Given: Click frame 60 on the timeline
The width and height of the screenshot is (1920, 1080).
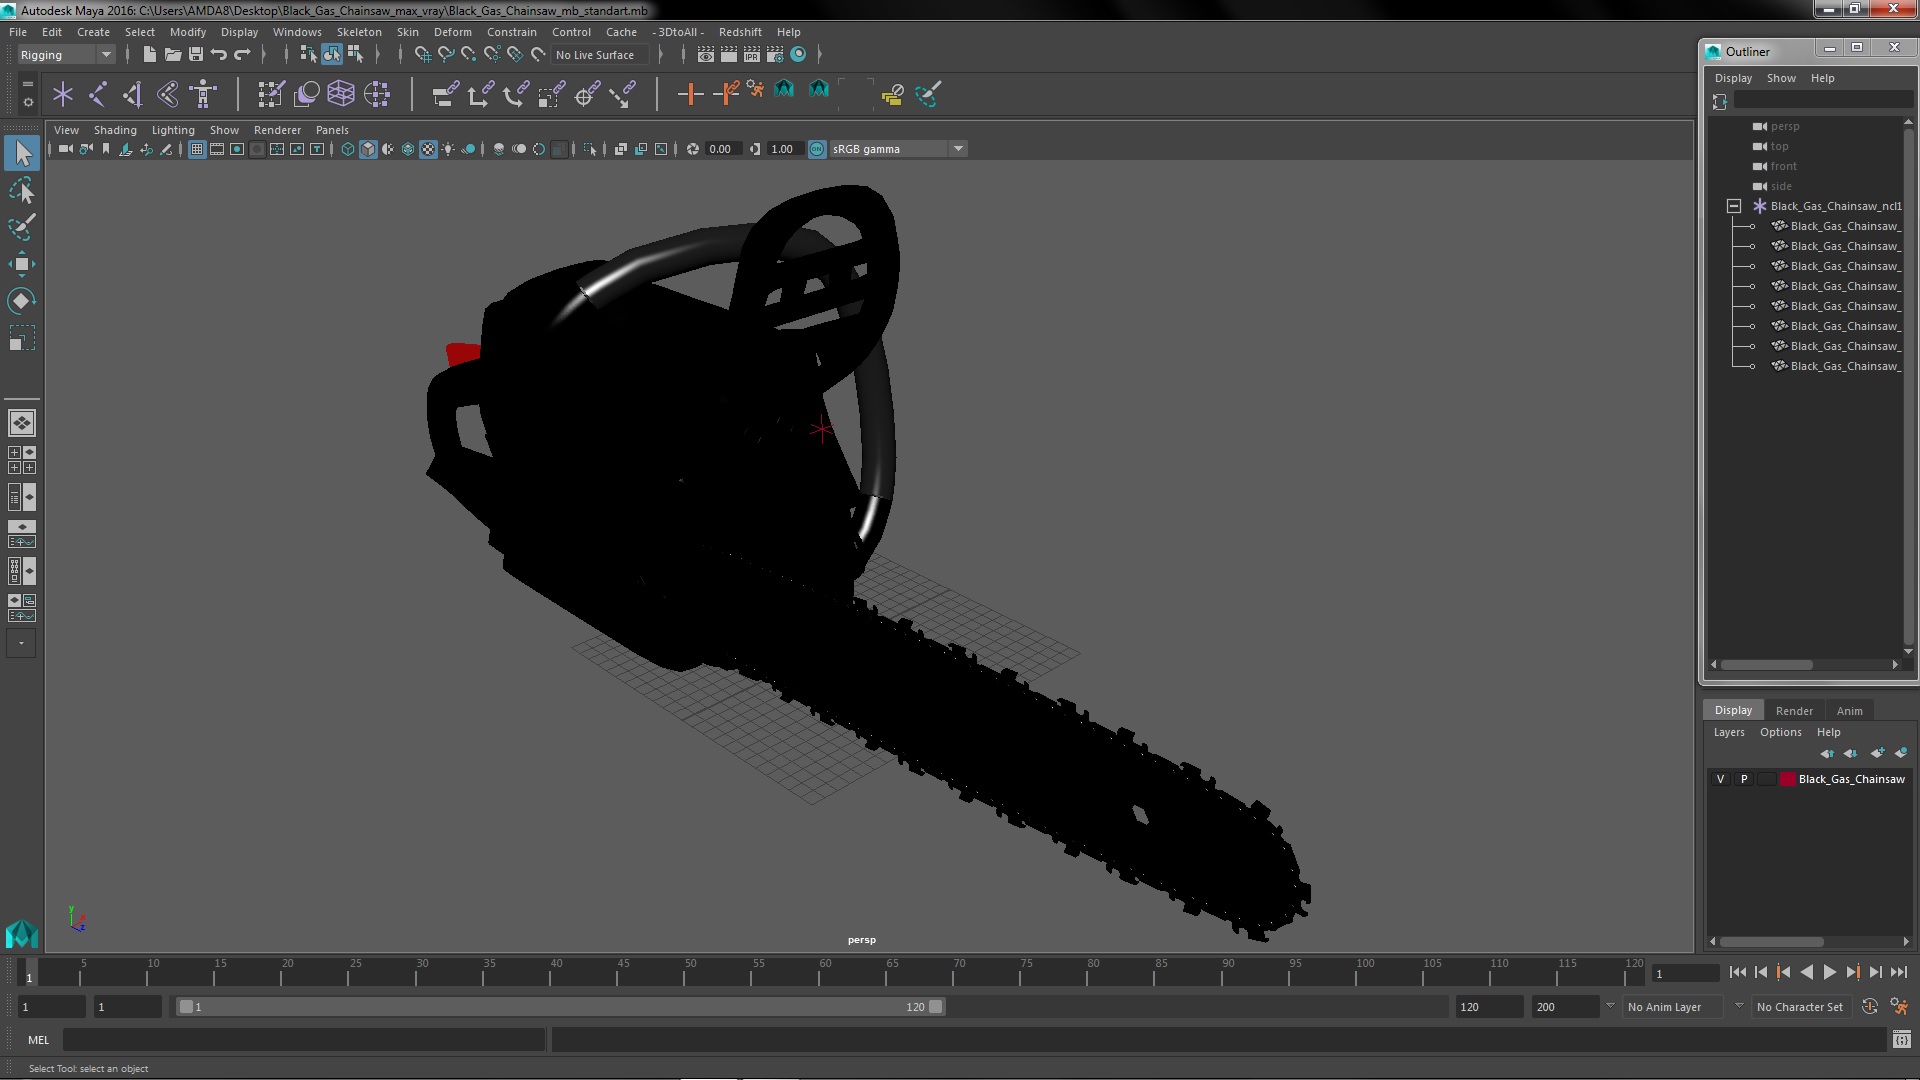Looking at the screenshot, I should [x=825, y=972].
